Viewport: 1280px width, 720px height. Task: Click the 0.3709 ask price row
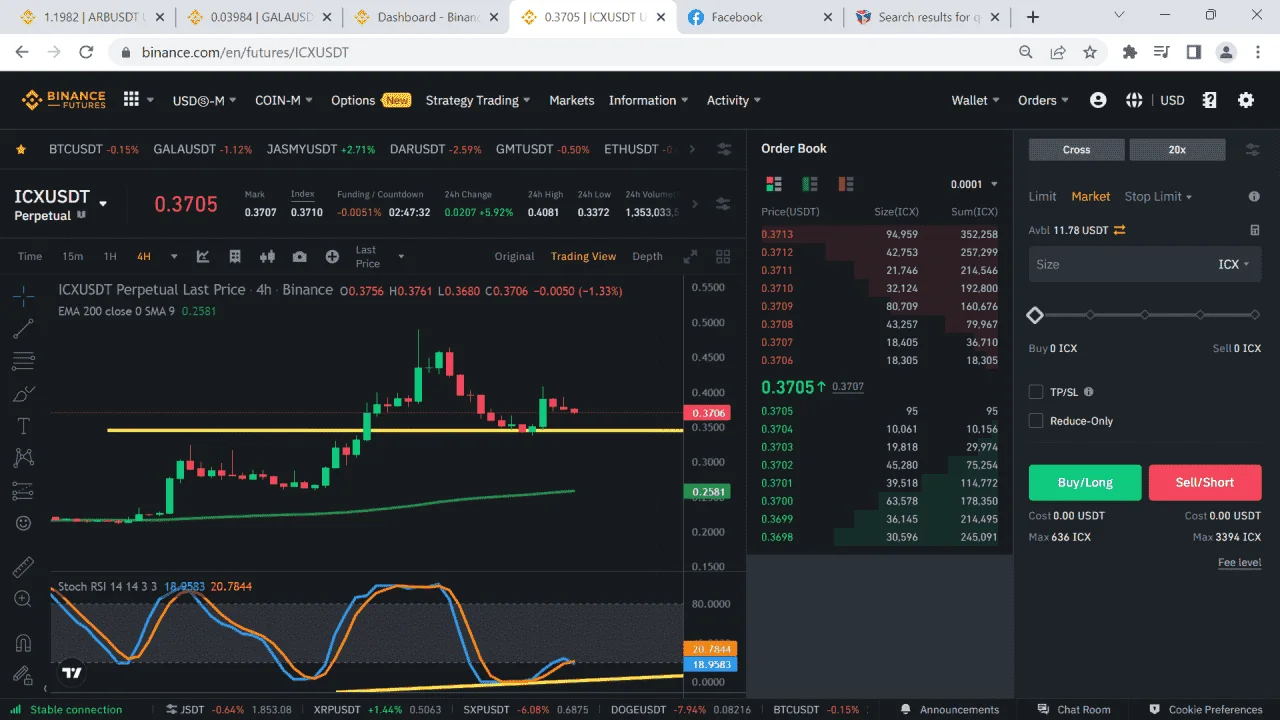point(879,306)
